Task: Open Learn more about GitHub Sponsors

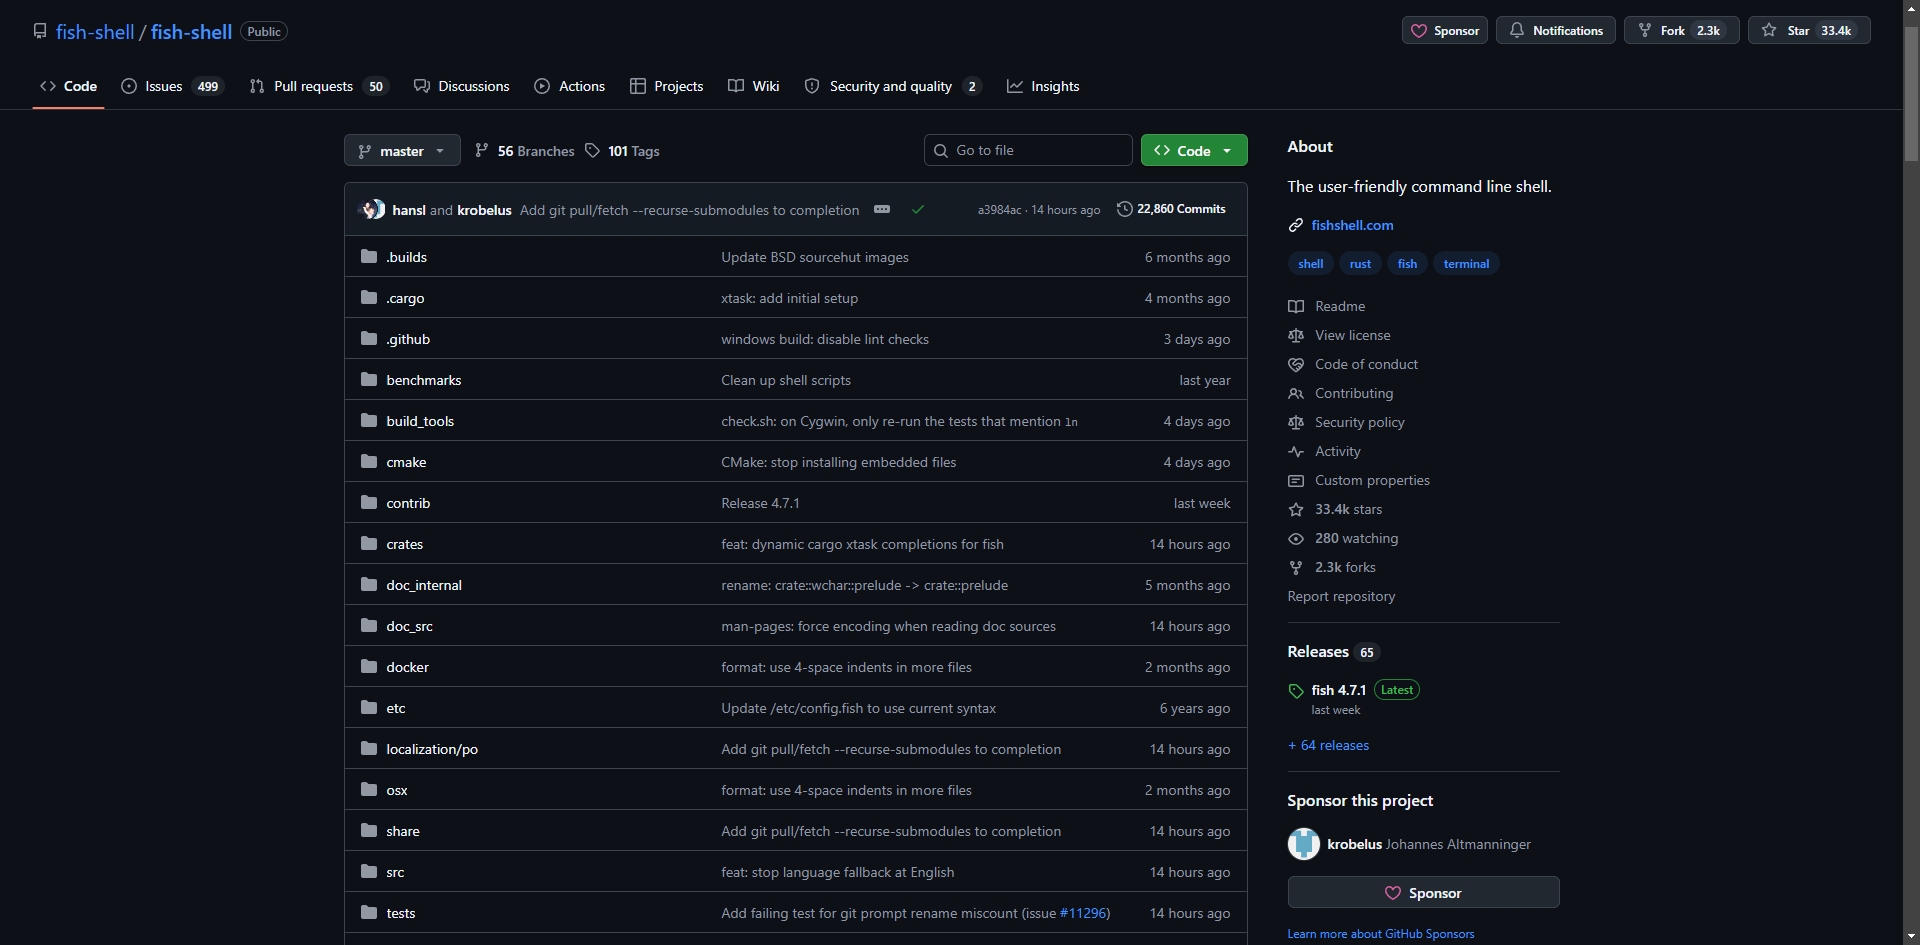Action: pos(1380,934)
